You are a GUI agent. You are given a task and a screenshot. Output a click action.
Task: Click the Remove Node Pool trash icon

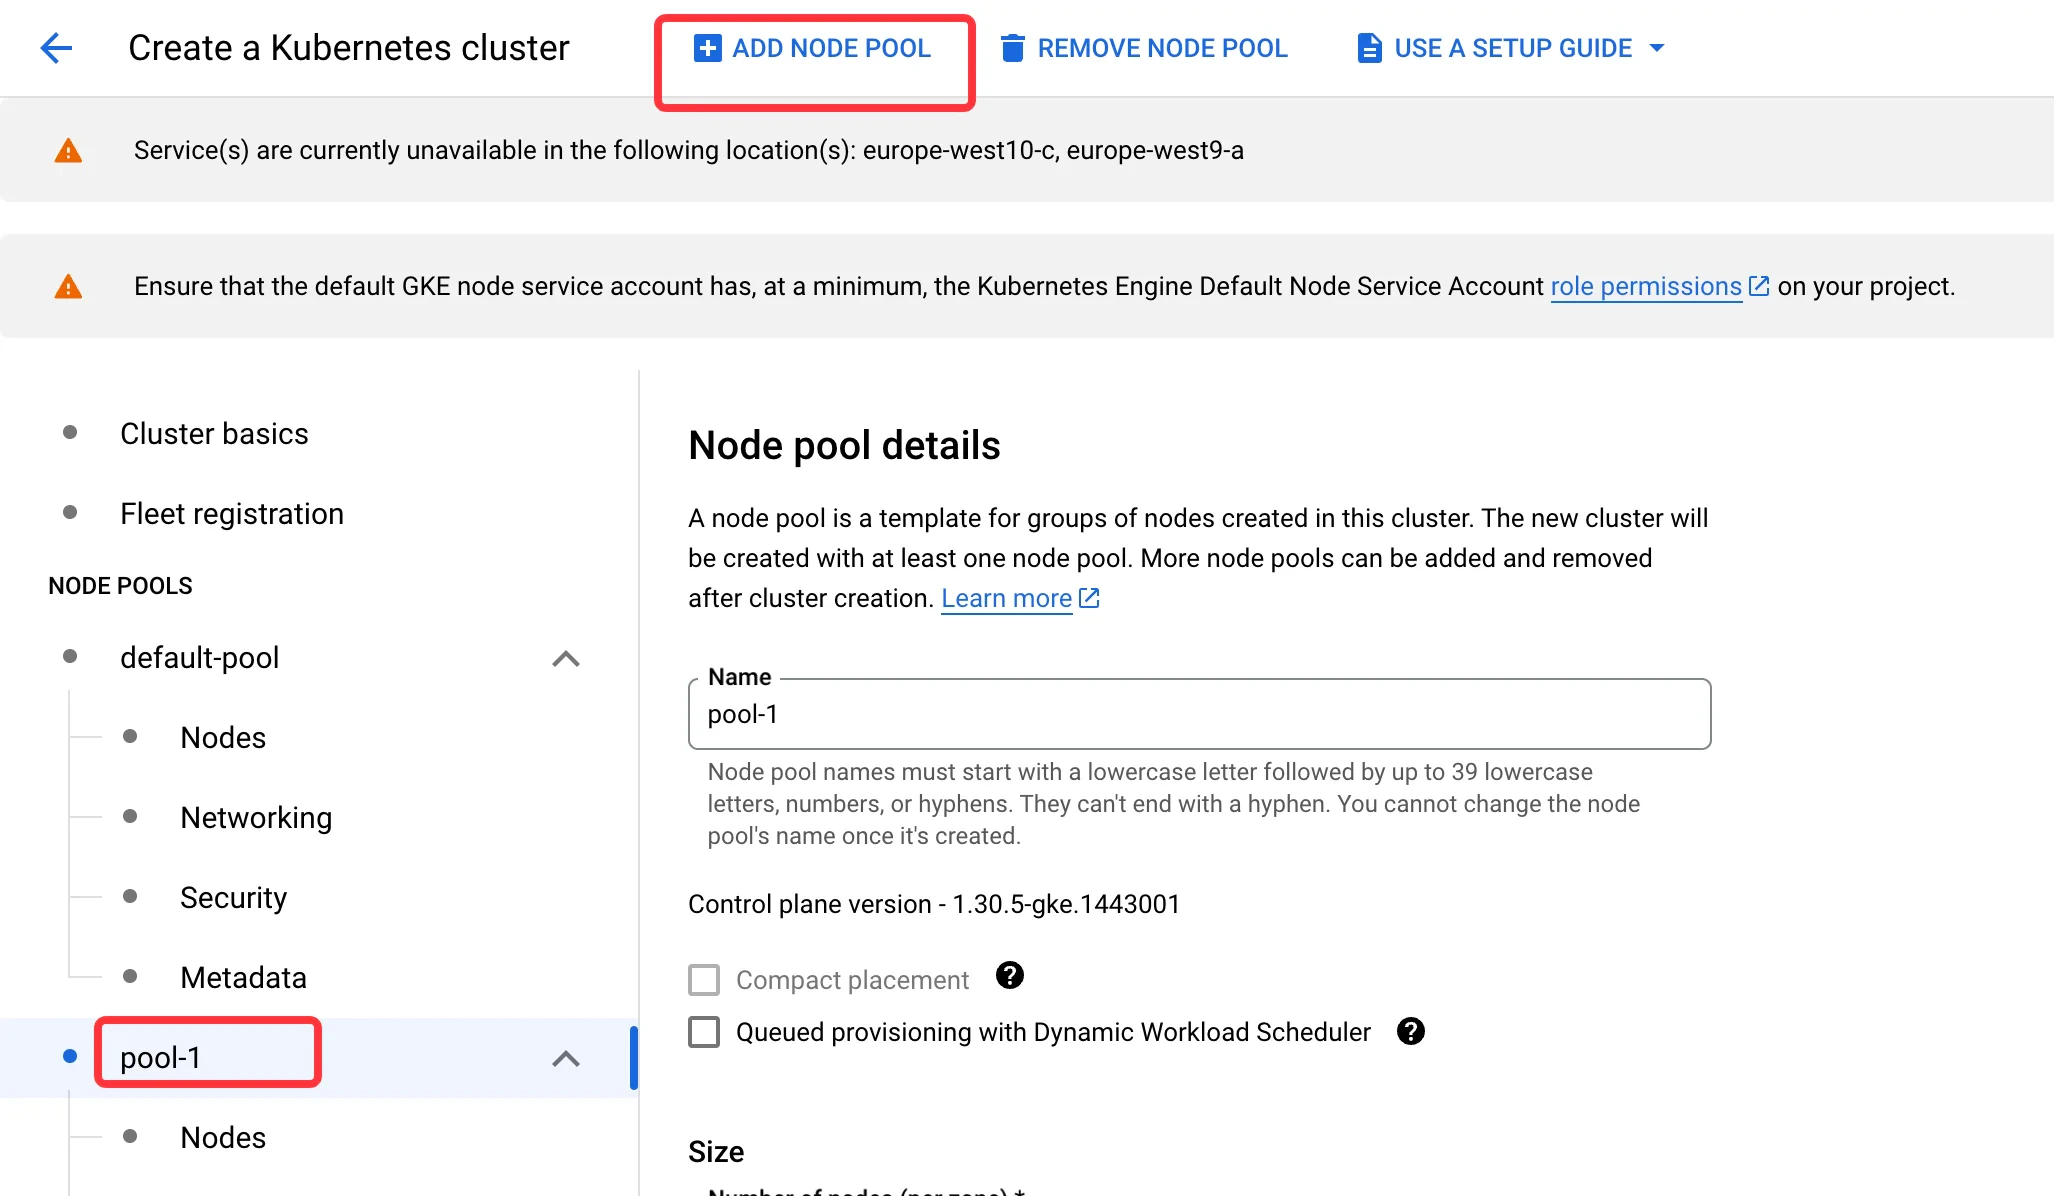[1012, 48]
